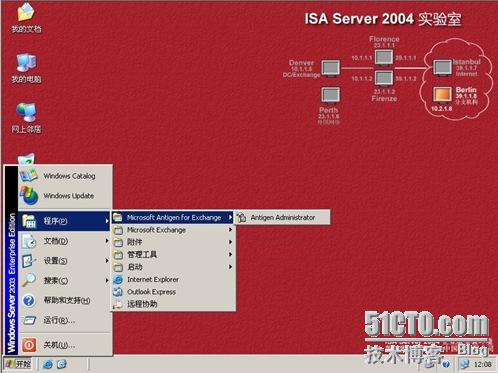Click the second quick launch icon on taskbar

(x=62, y=364)
